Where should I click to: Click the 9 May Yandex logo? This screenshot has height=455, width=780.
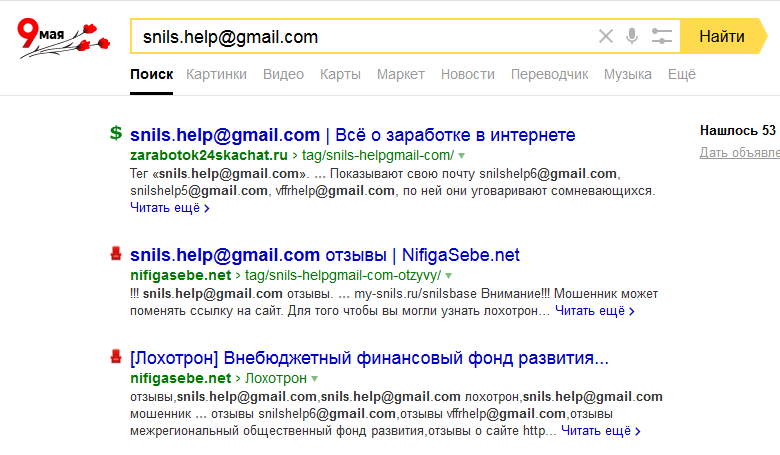[x=62, y=38]
